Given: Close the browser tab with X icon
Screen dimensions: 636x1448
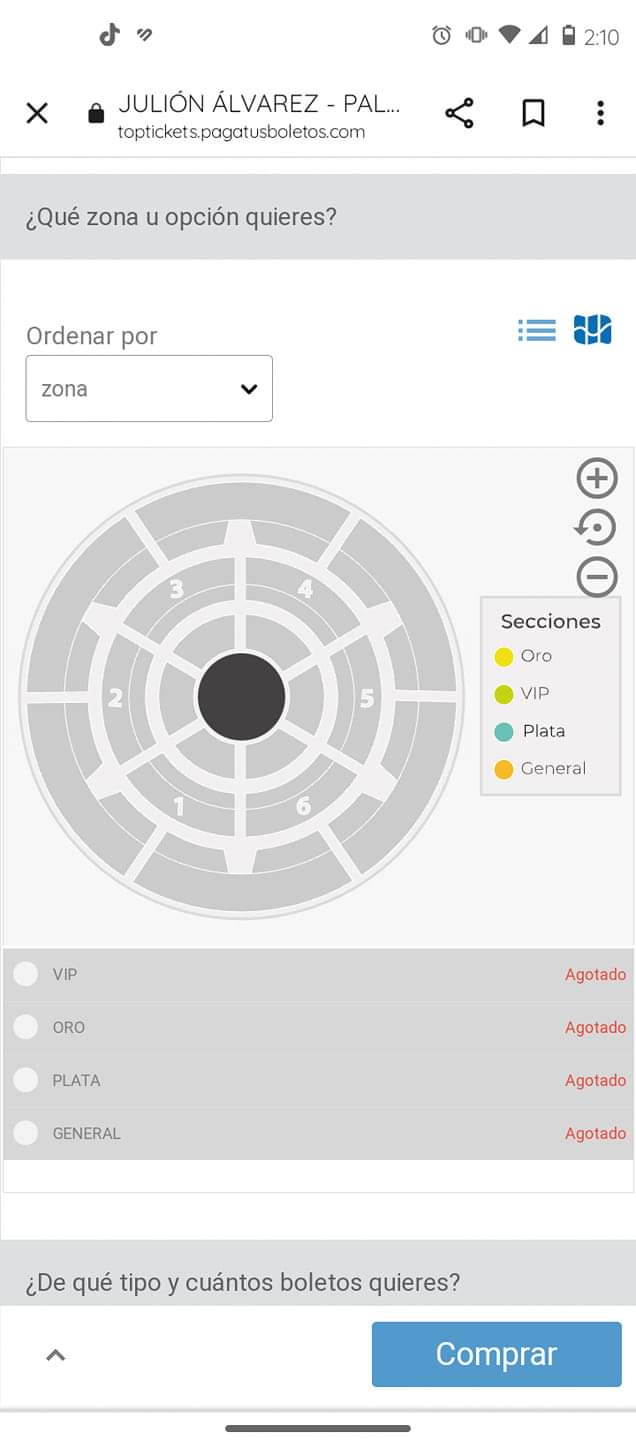Looking at the screenshot, I should 37,113.
